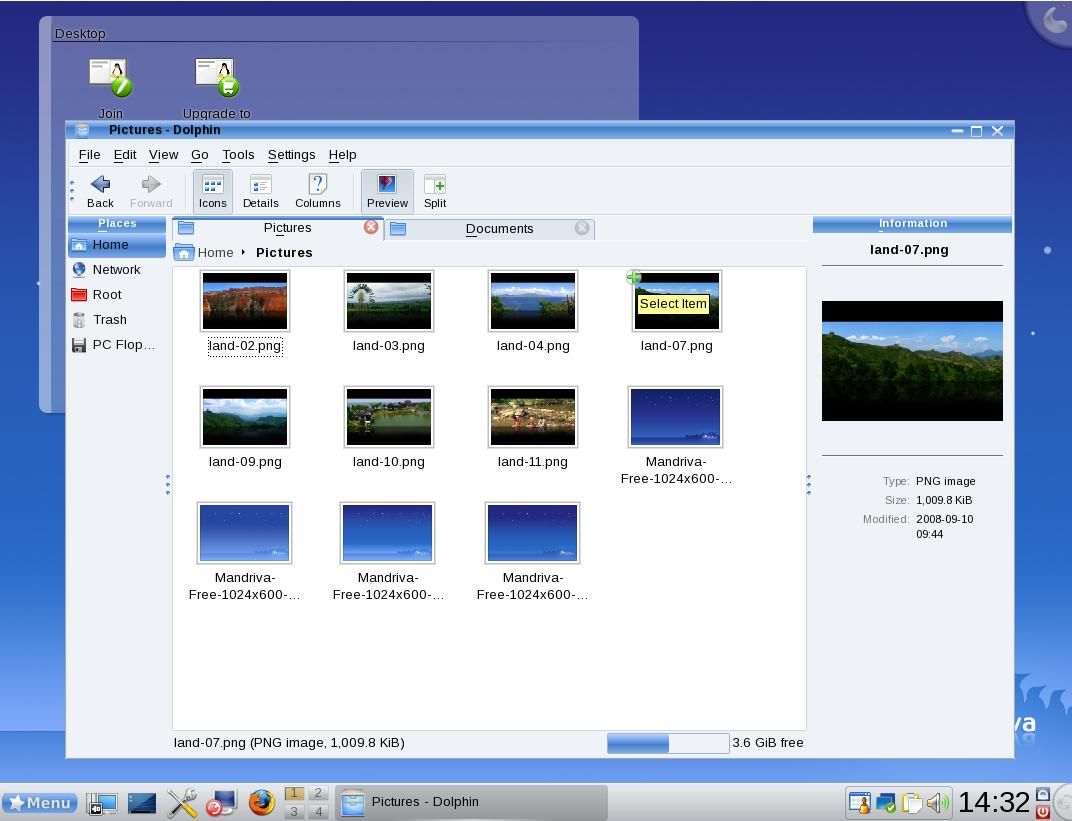Click Home in the breadcrumb path

[214, 253]
